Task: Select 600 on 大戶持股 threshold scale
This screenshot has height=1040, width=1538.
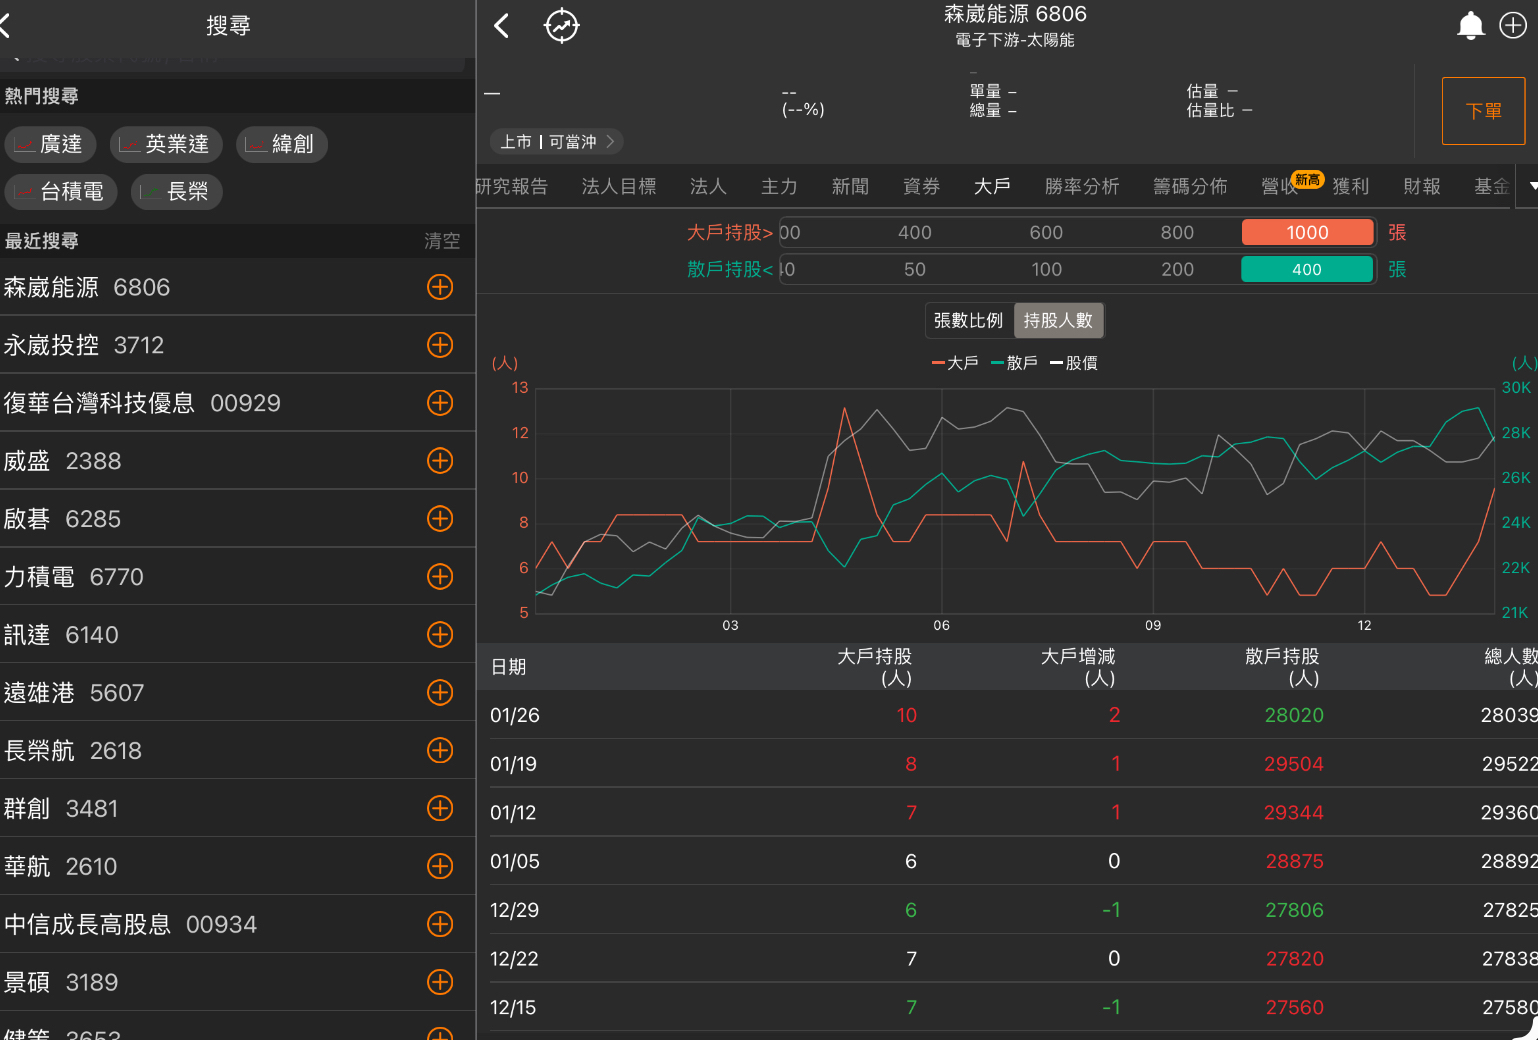Action: click(1046, 232)
